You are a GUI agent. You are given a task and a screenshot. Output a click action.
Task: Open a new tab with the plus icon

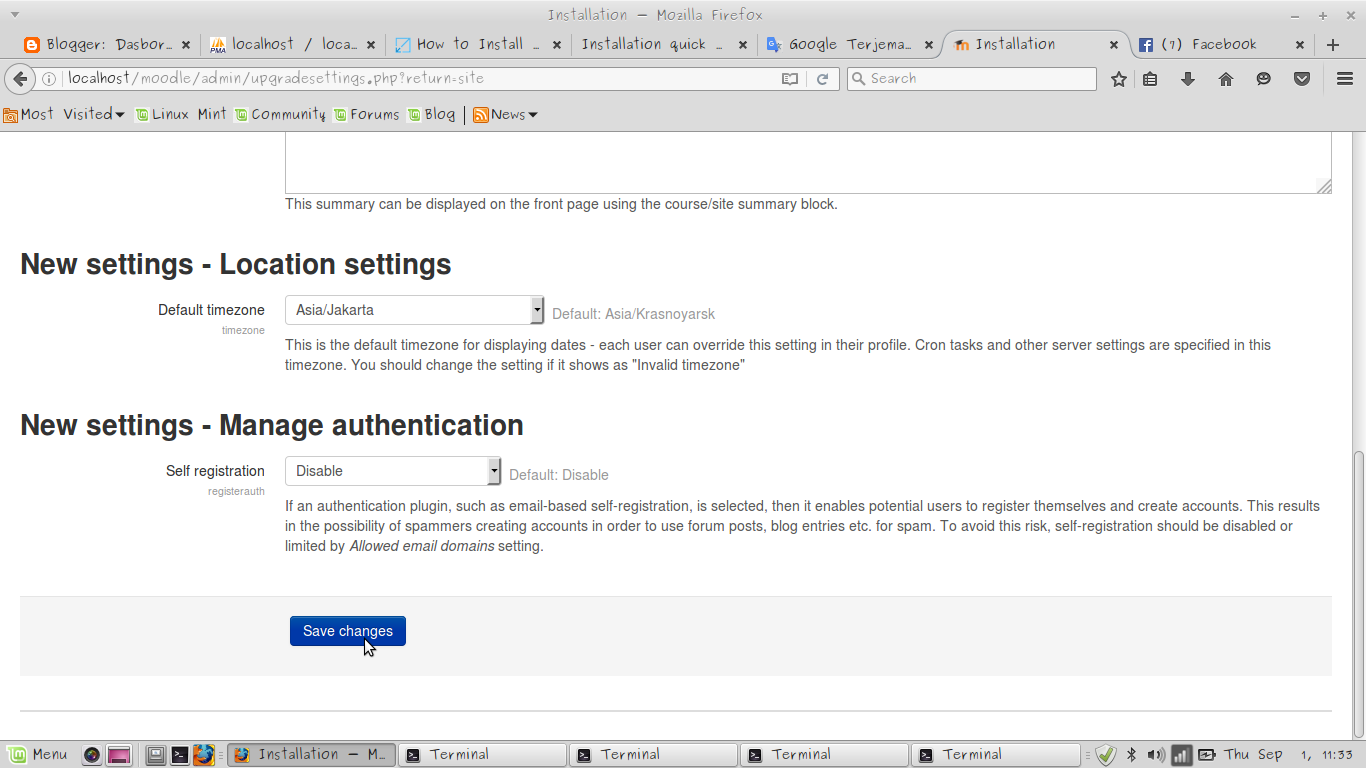(1333, 45)
